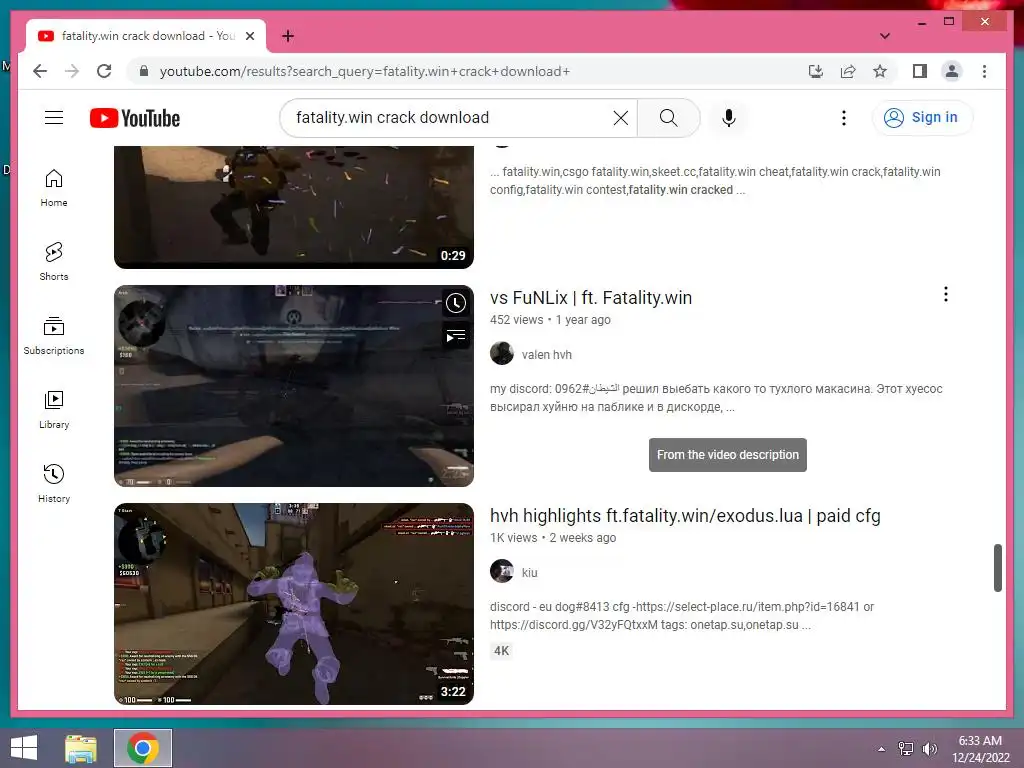Image resolution: width=1024 pixels, height=768 pixels.
Task: Open File Explorer from the taskbar
Action: coord(81,748)
